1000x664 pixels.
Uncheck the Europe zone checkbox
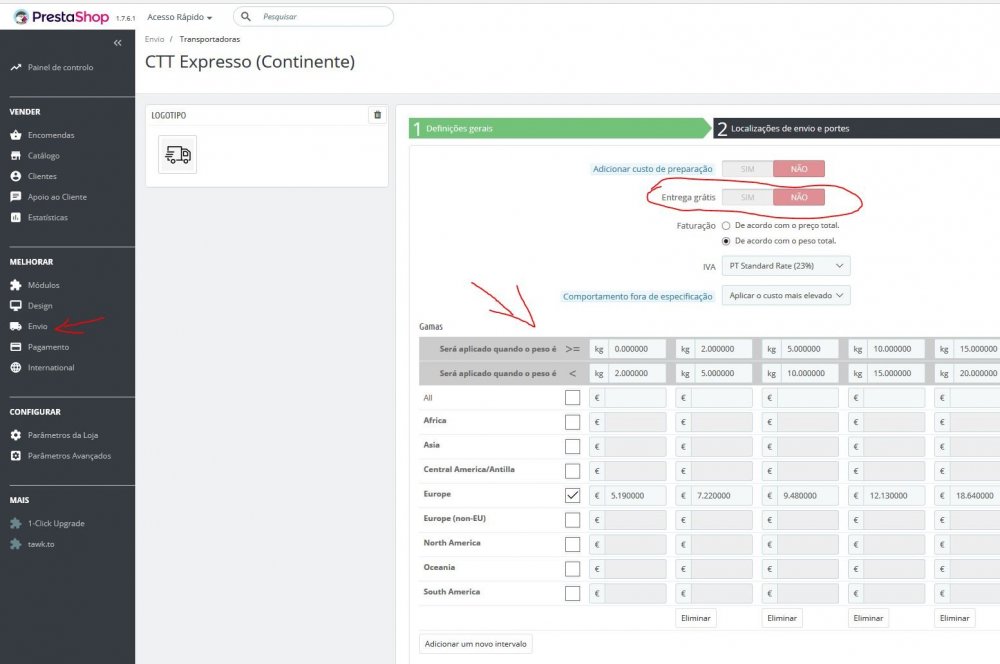click(573, 495)
